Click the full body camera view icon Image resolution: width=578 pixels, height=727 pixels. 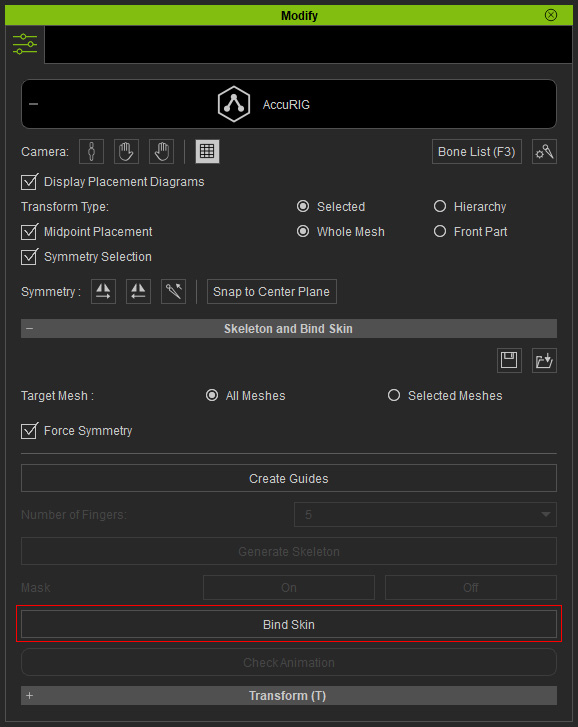(91, 152)
